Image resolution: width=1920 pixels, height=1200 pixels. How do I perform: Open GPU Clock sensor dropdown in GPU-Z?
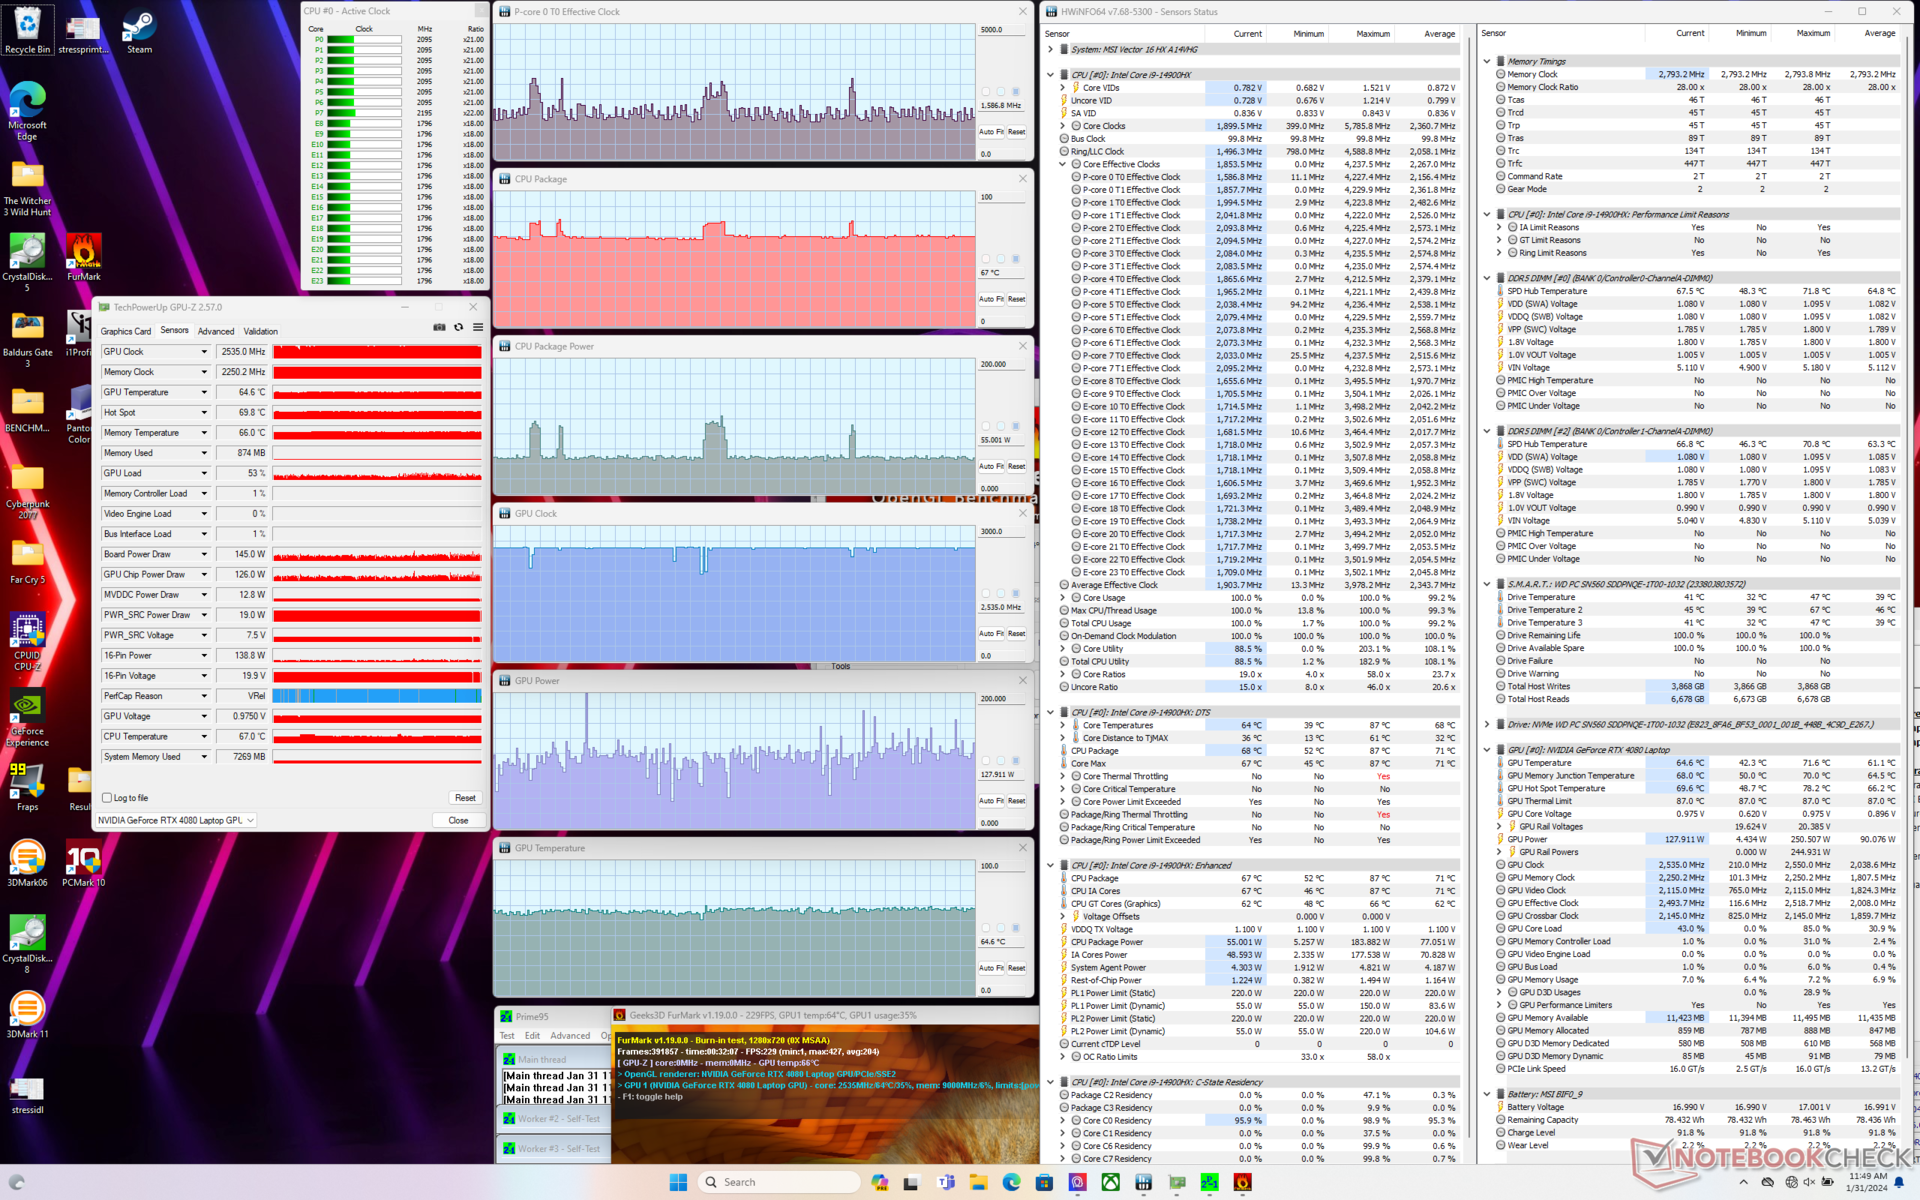click(204, 352)
